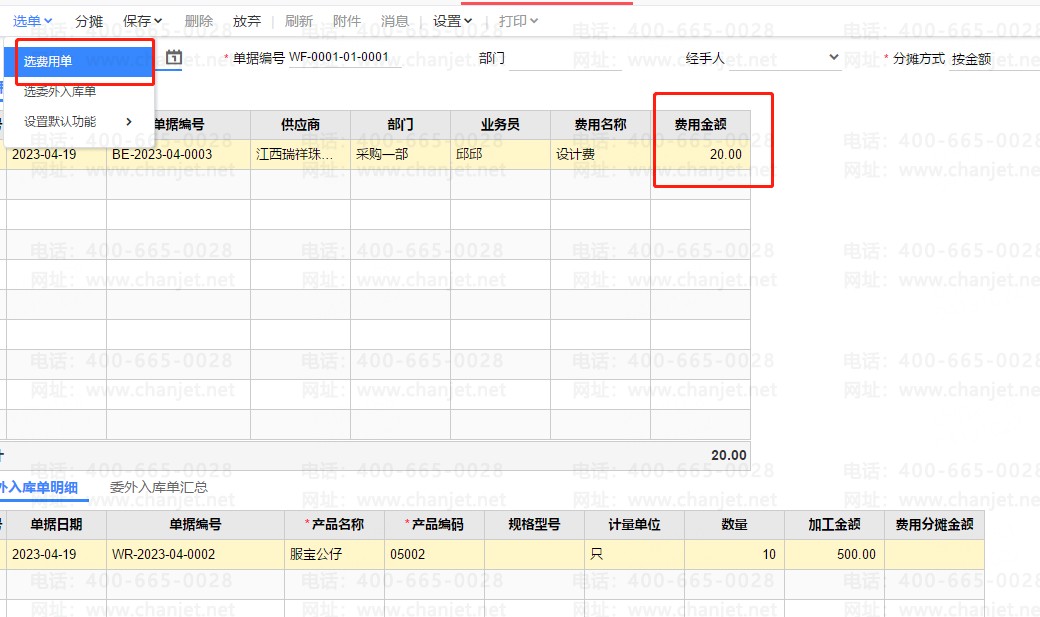Image resolution: width=1040 pixels, height=617 pixels.
Task: Expand the 经手人 dropdown arrow
Action: (x=834, y=58)
